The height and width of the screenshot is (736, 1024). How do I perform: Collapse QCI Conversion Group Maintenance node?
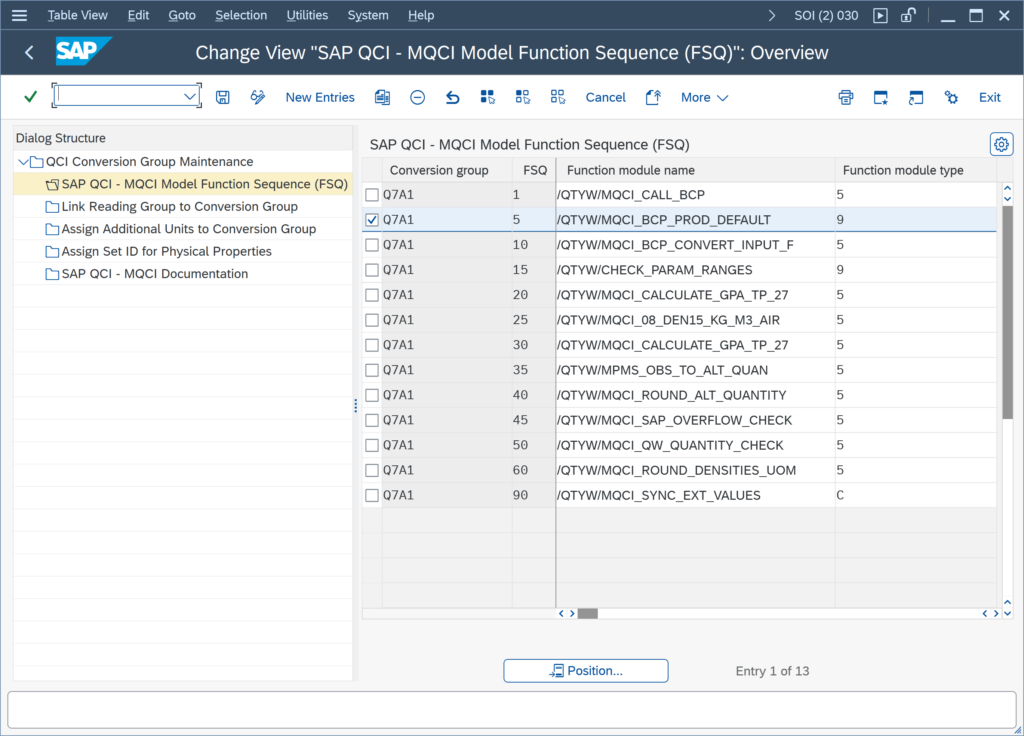(x=23, y=161)
